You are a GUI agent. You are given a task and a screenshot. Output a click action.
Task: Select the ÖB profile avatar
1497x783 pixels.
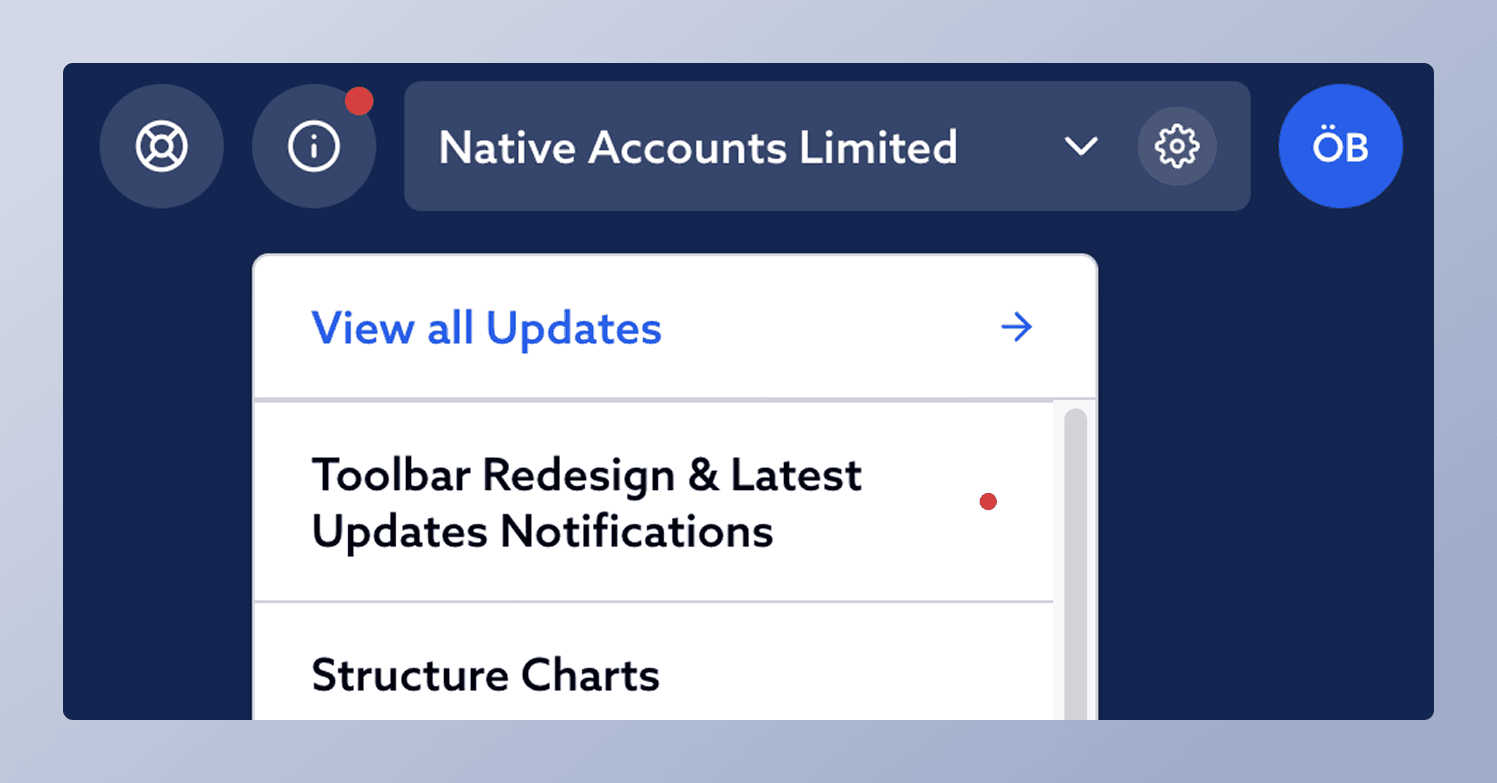tap(1340, 146)
